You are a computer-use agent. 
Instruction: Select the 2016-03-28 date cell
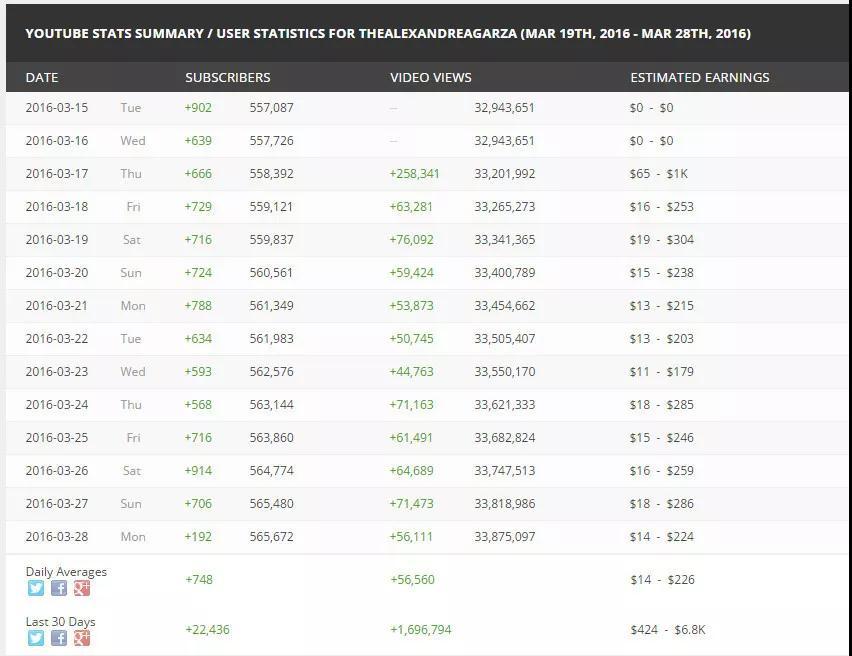pyautogui.click(x=57, y=537)
